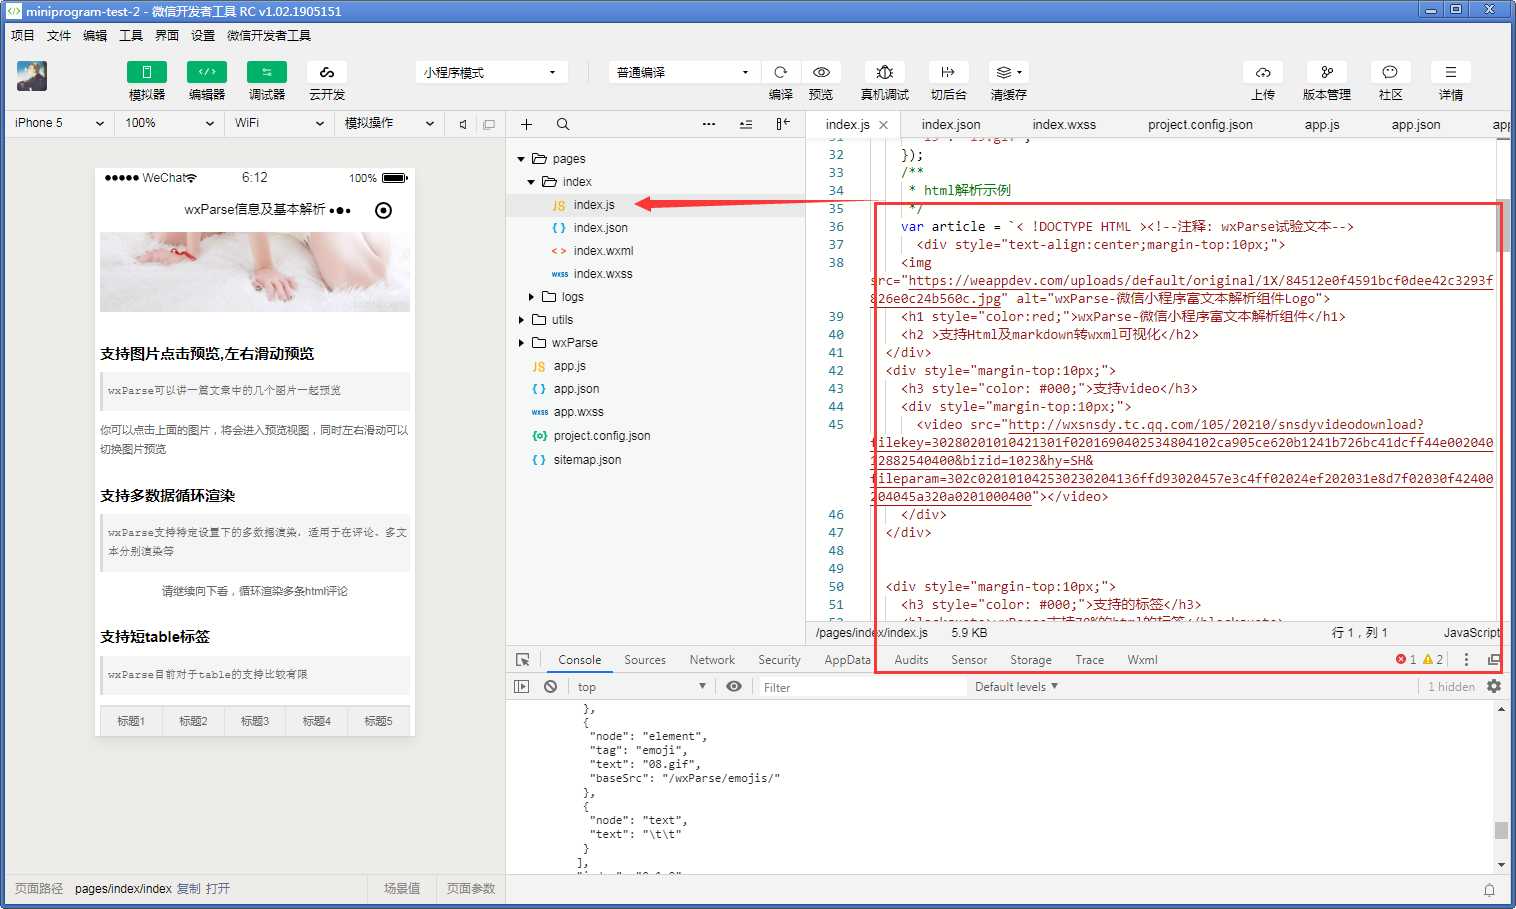The width and height of the screenshot is (1516, 909).
Task: Click the compile (编译) refresh icon
Action: pyautogui.click(x=781, y=72)
